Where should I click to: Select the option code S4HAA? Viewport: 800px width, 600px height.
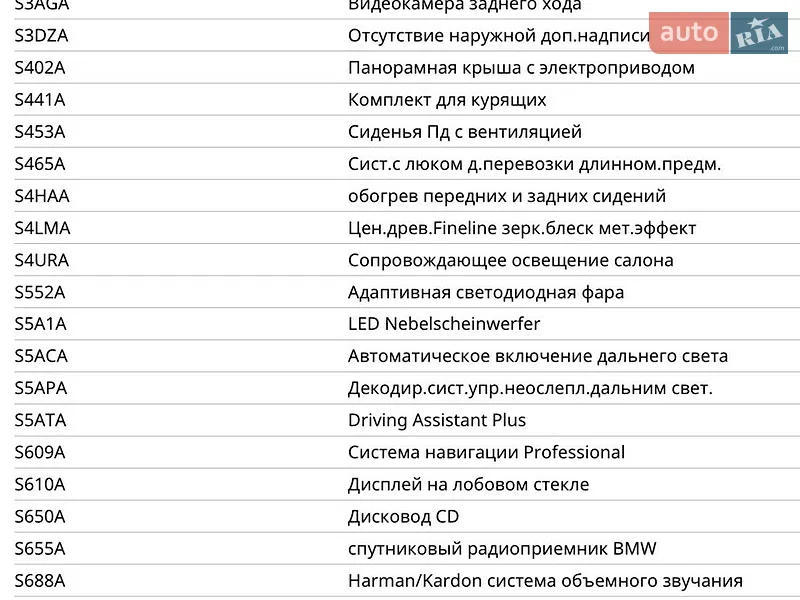42,196
